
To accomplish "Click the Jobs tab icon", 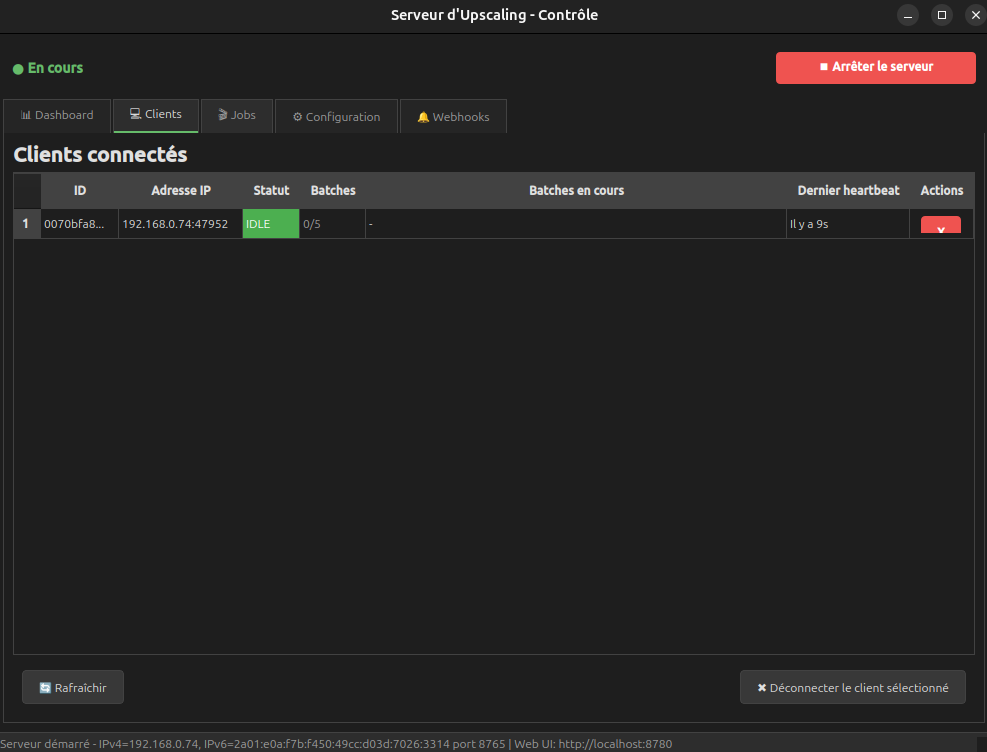I will (220, 116).
